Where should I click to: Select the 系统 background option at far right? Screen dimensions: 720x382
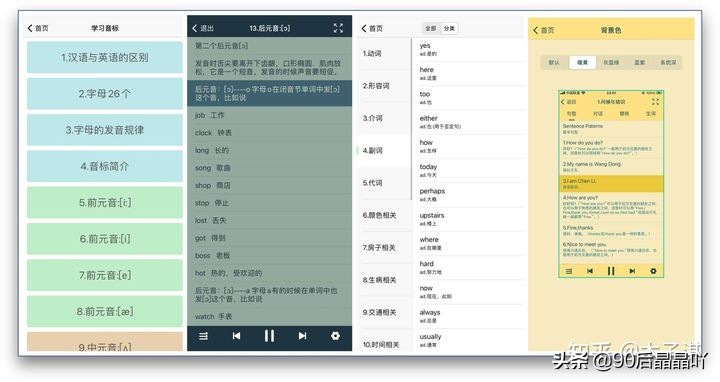(668, 62)
